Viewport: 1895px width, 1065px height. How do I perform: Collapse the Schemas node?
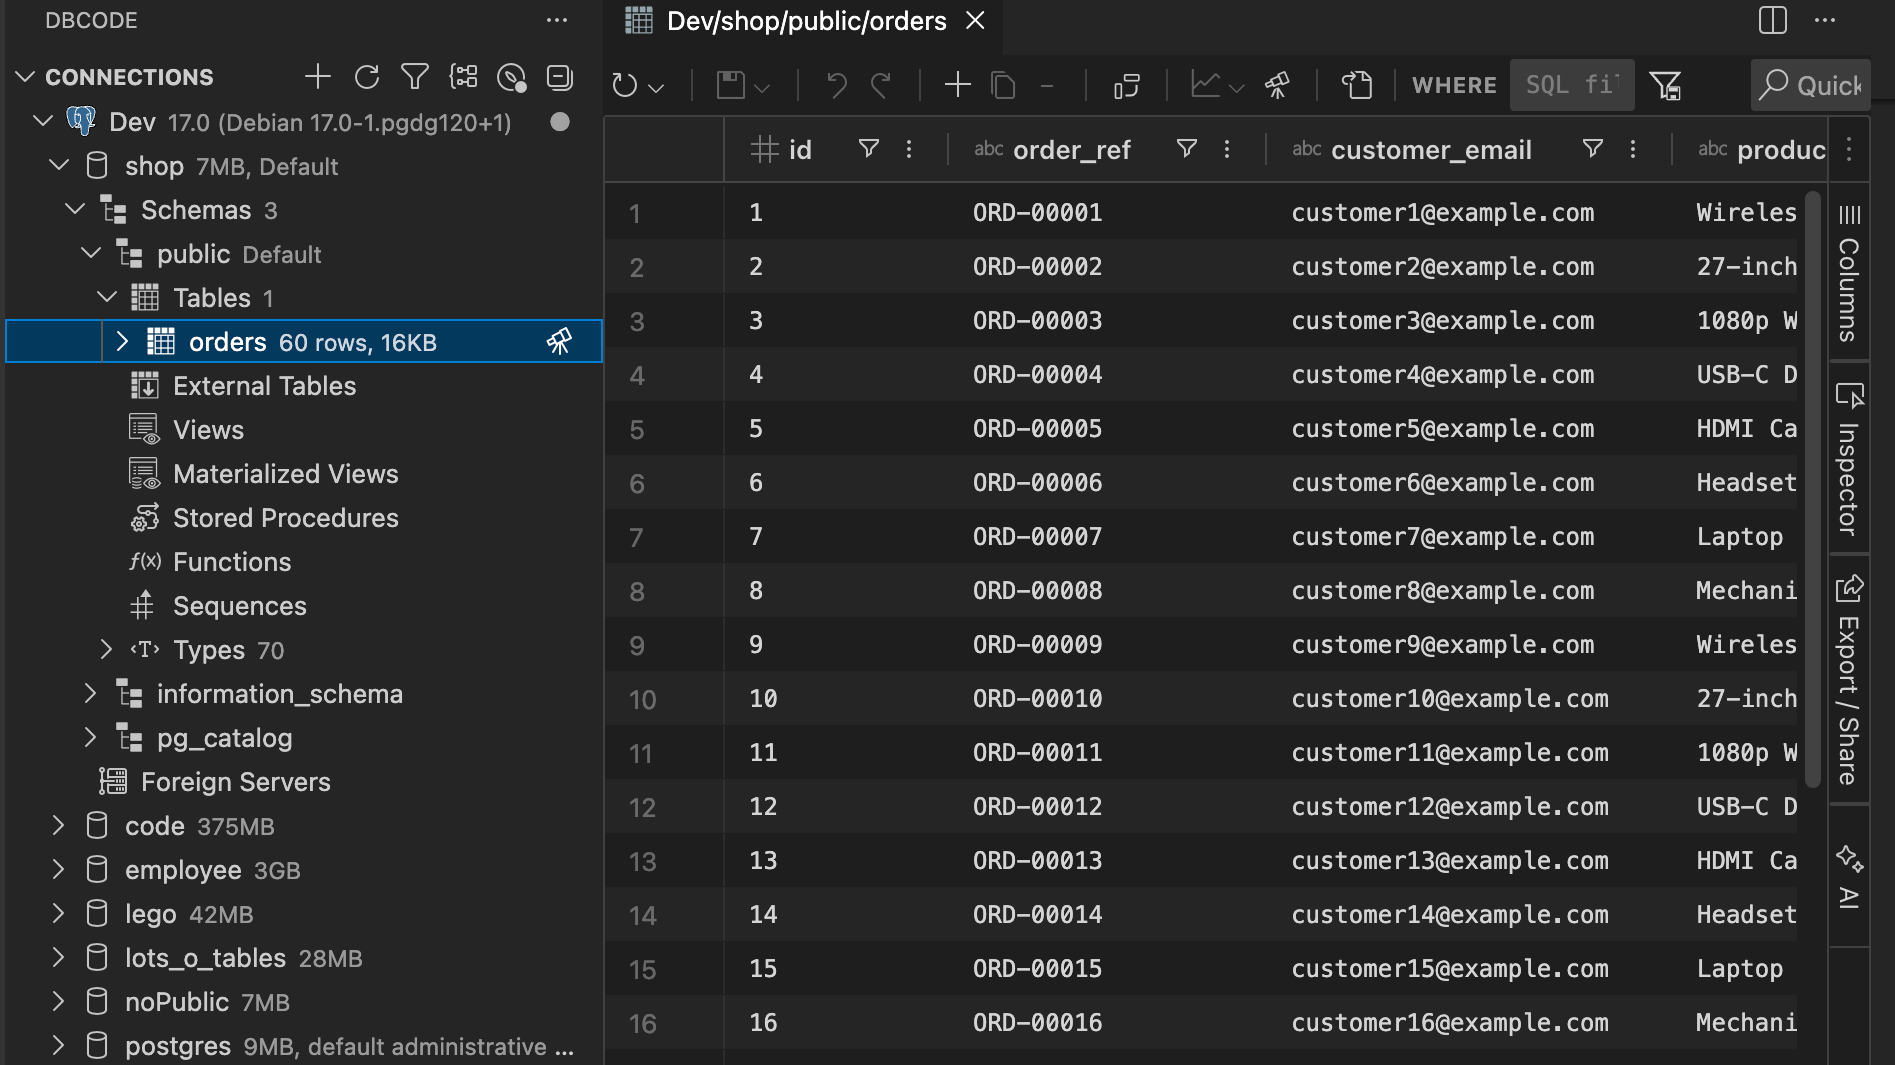(x=75, y=209)
